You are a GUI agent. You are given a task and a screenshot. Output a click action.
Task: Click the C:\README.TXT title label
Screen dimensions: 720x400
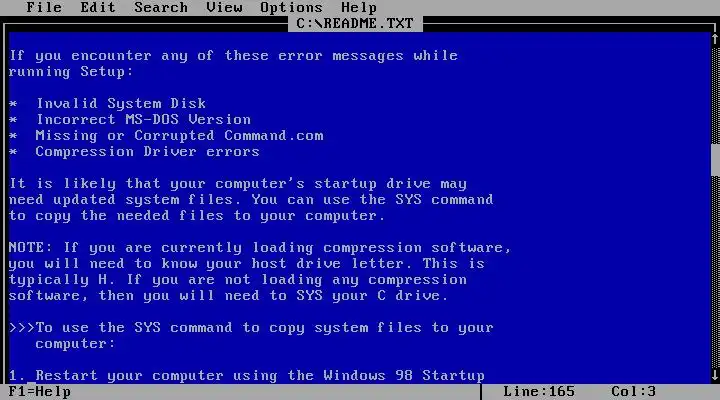(355, 23)
